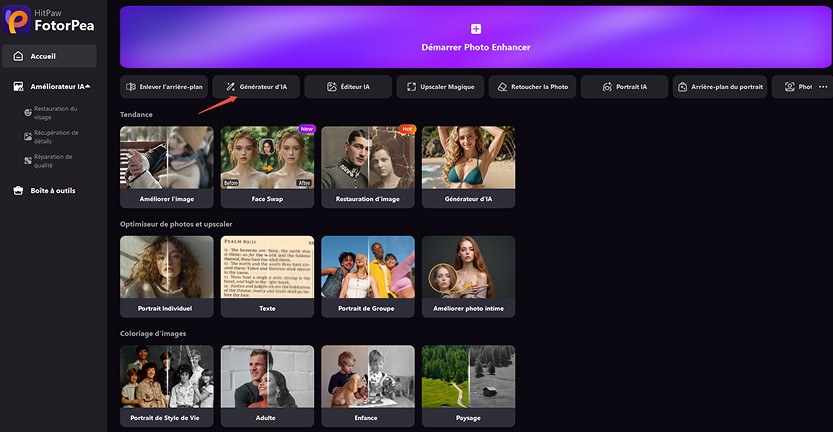The image size is (833, 432).
Task: Click the home icon next to Accueil
Action: (x=18, y=56)
